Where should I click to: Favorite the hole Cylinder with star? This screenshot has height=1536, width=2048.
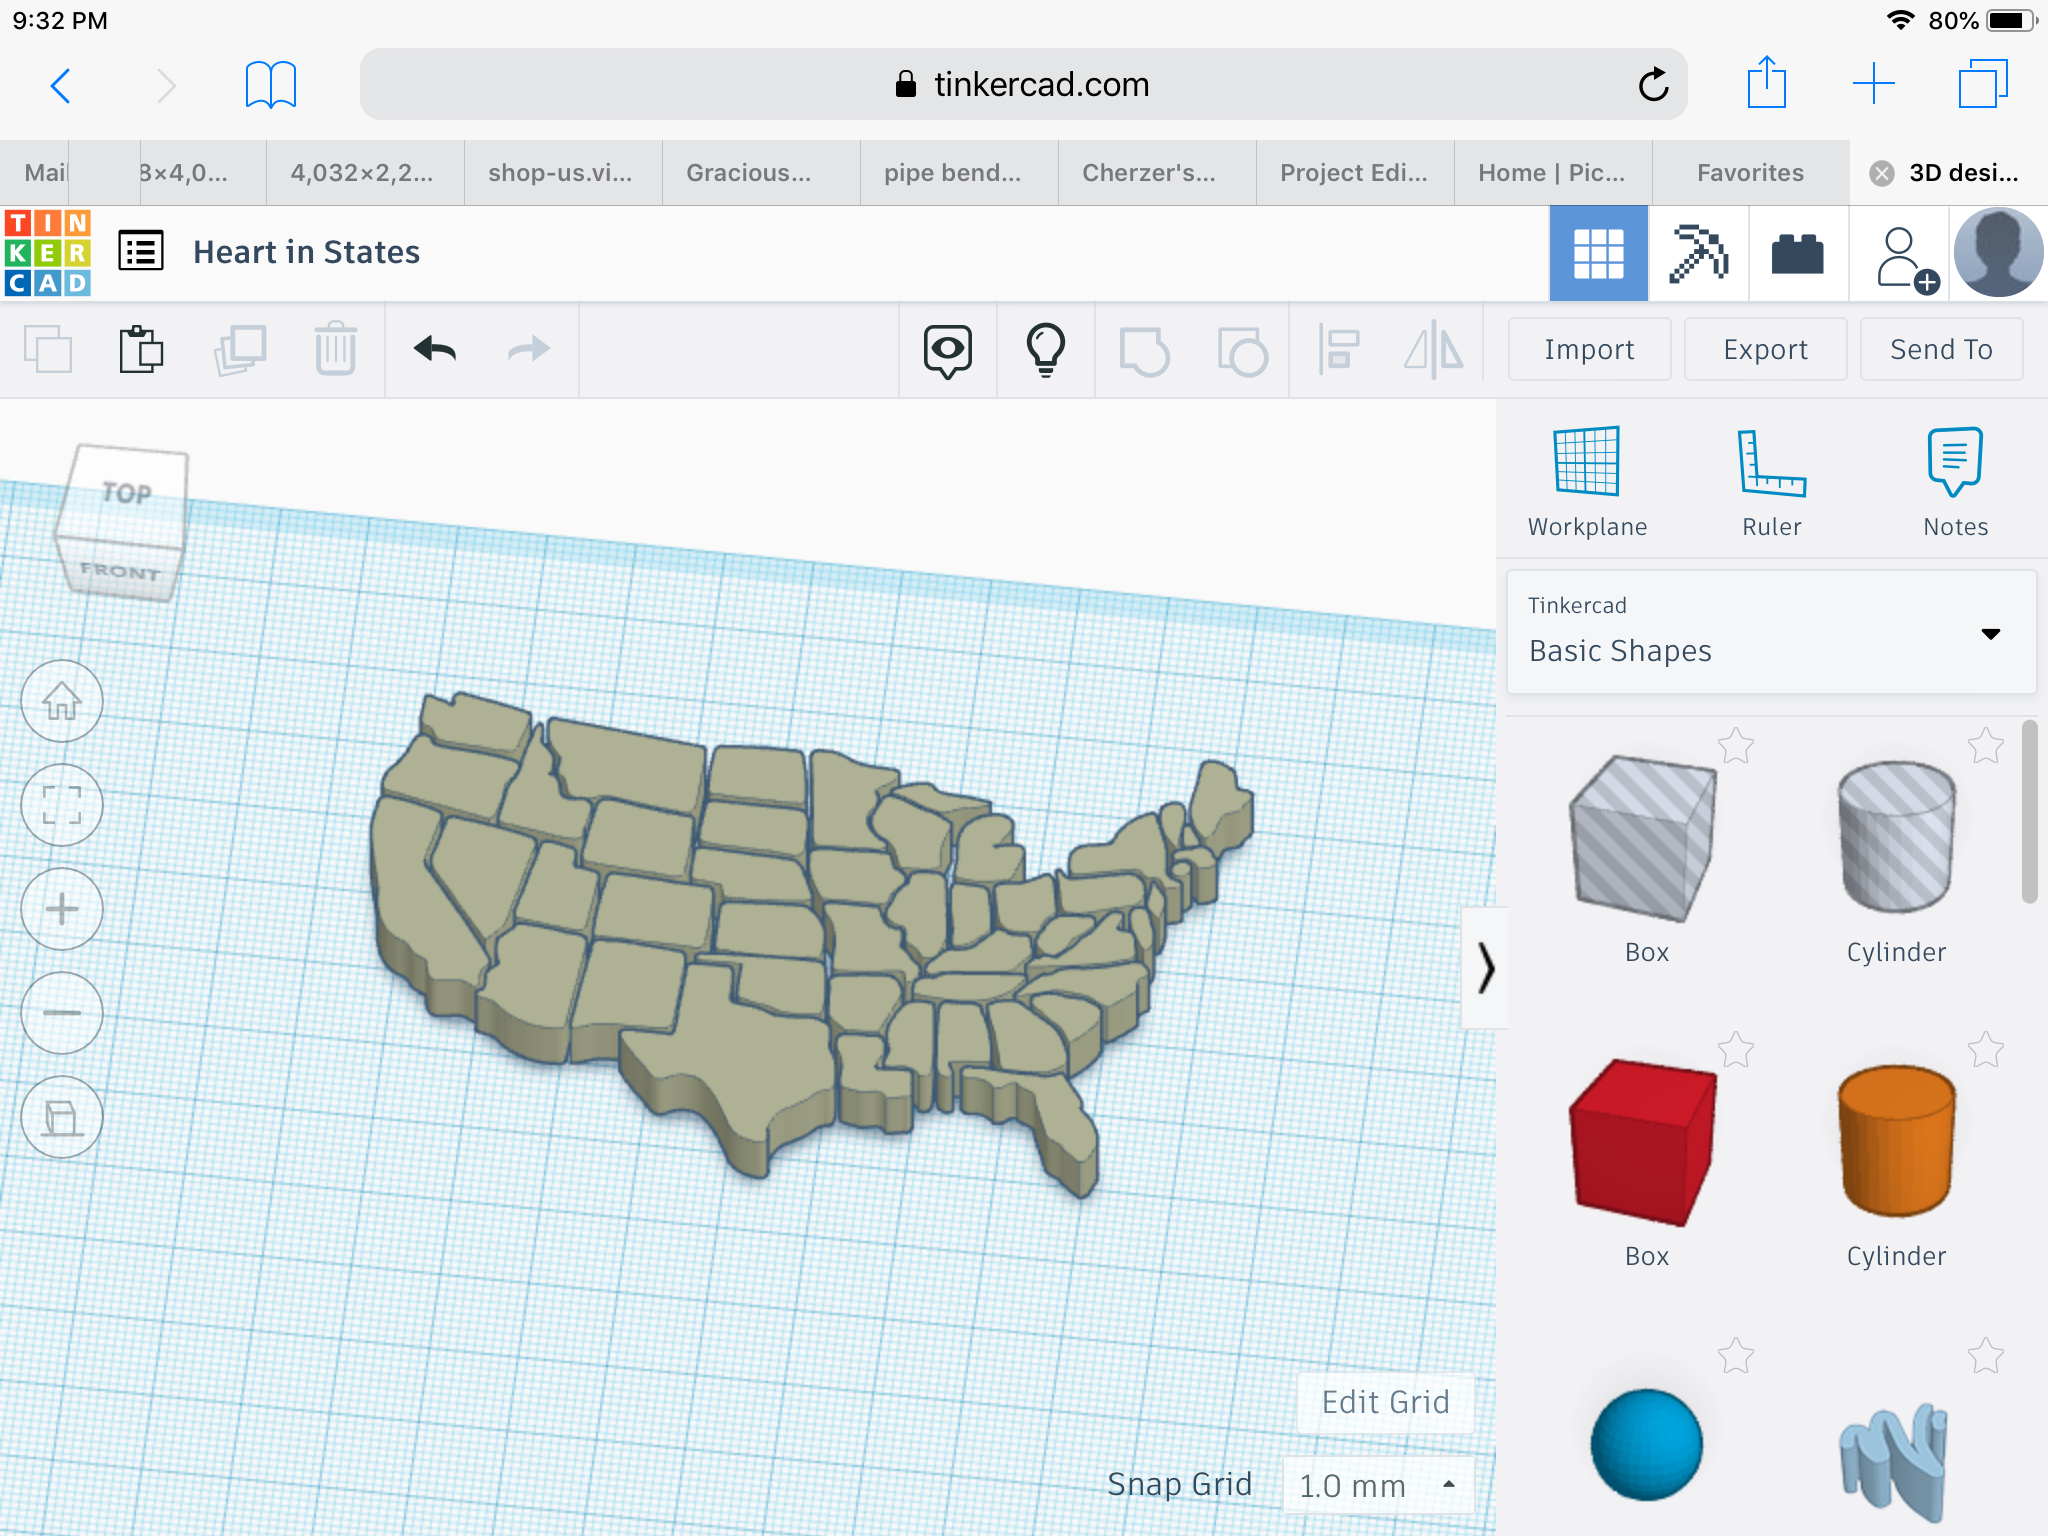pos(1986,746)
